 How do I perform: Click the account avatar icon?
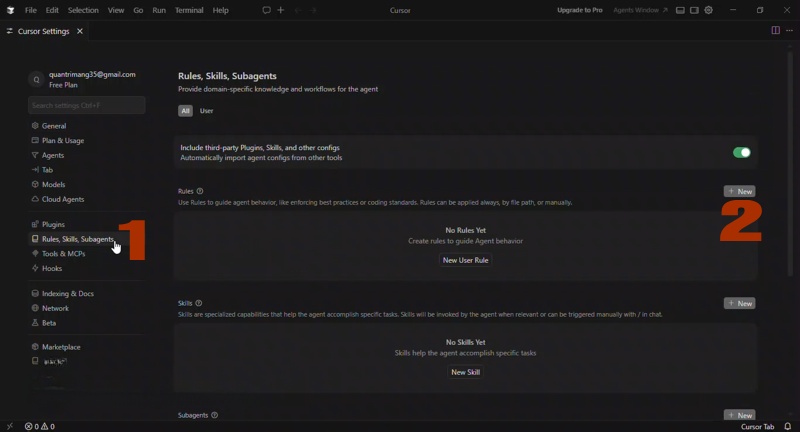pyautogui.click(x=36, y=80)
